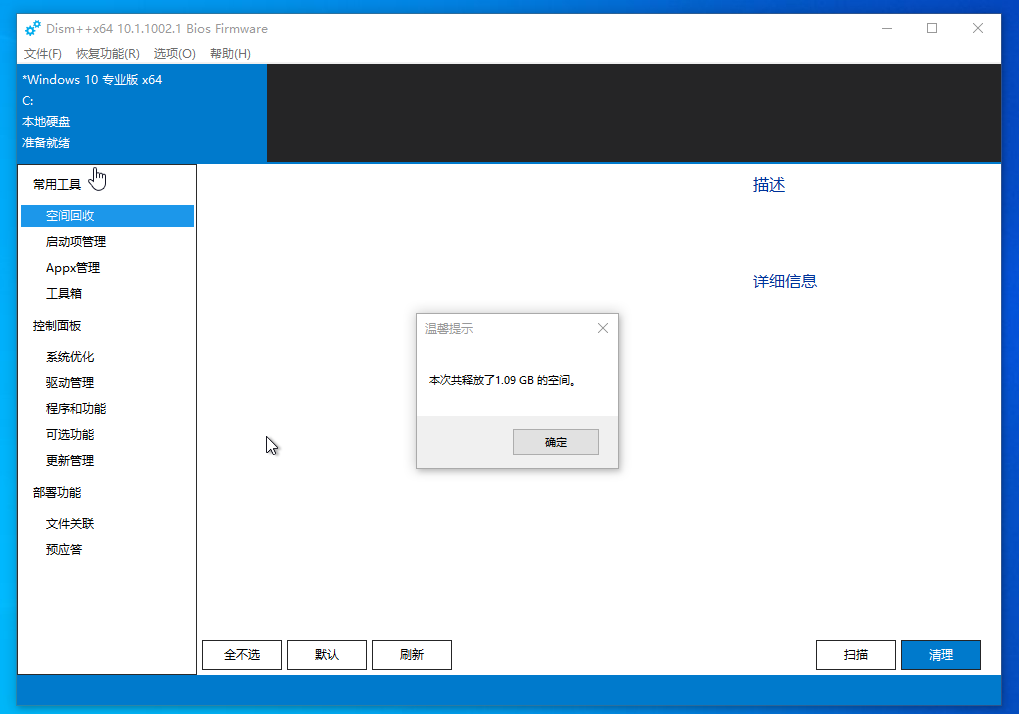Screen dimensions: 1019x714
Task: Select the Windows 10 专业版 x64 image tile
Action: (142, 112)
